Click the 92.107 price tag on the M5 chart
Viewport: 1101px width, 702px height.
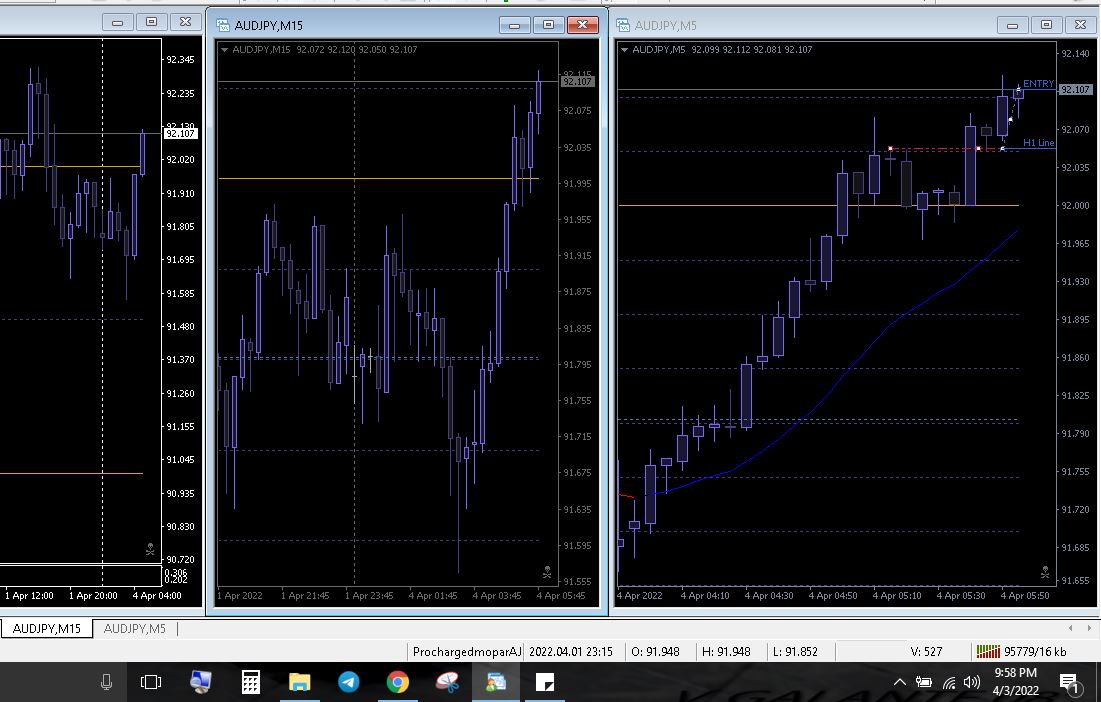[x=1075, y=90]
